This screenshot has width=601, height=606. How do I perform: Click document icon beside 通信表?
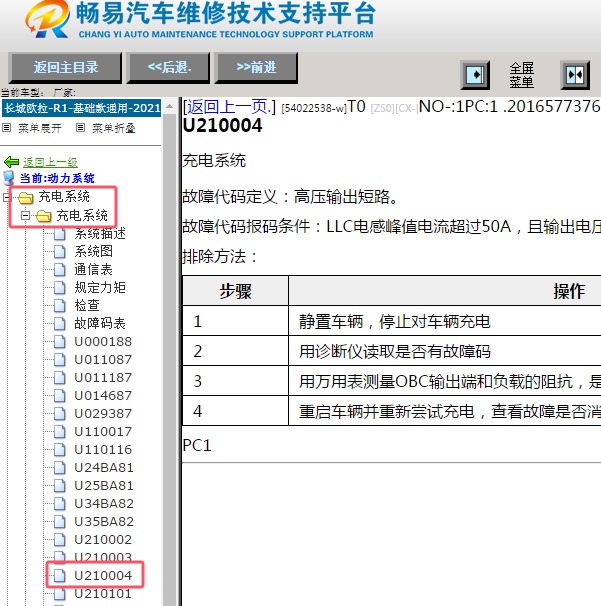tap(60, 269)
